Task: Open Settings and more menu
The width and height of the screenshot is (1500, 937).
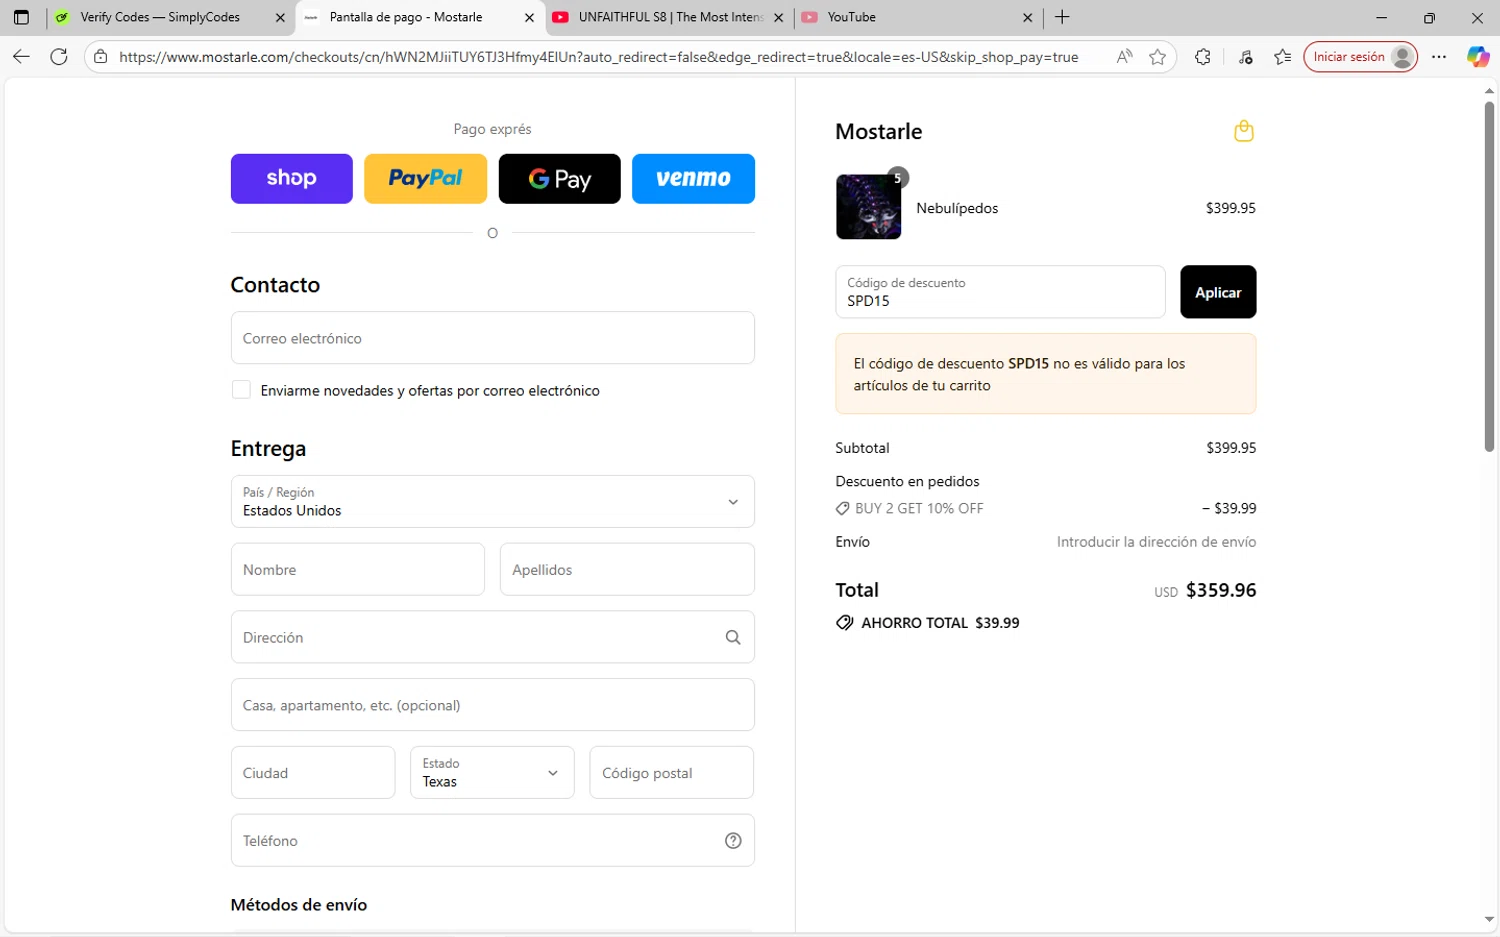Action: click(x=1439, y=57)
